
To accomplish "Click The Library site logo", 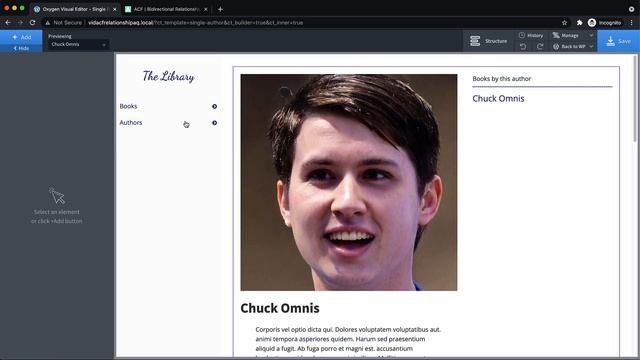I will pyautogui.click(x=169, y=76).
